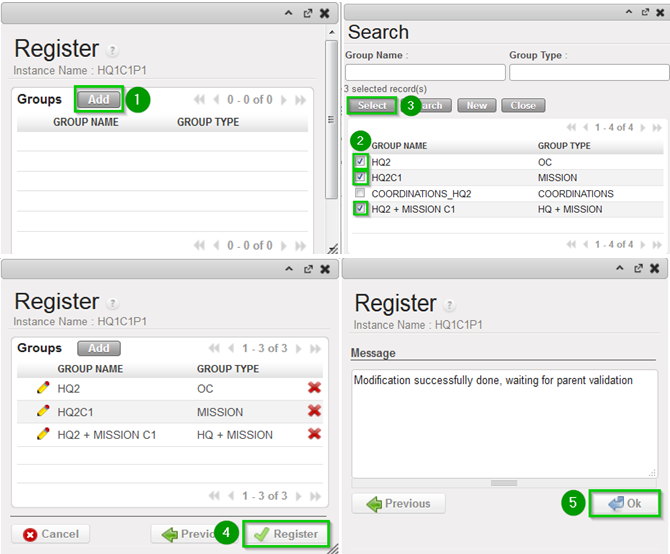
Task: Open help icon beside top-left Register title
Action: click(x=112, y=51)
